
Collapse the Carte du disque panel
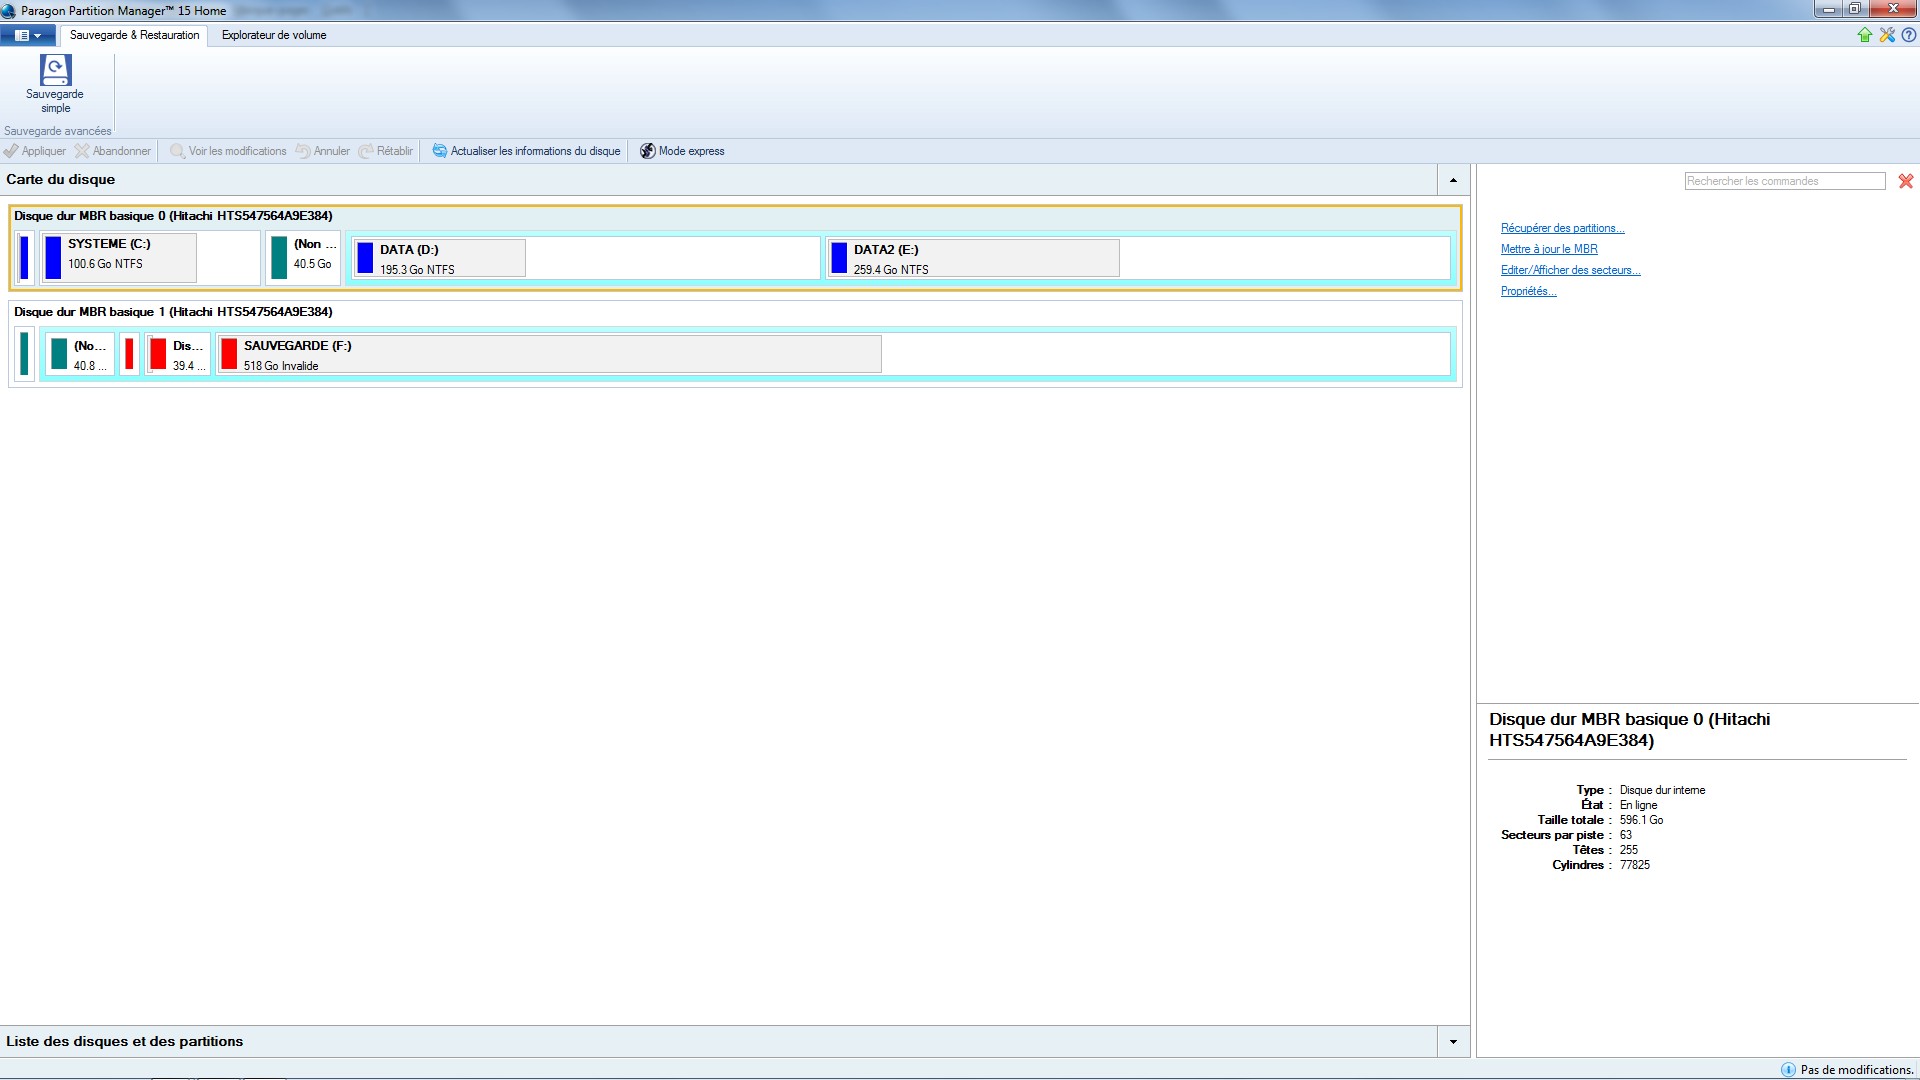click(x=1452, y=180)
